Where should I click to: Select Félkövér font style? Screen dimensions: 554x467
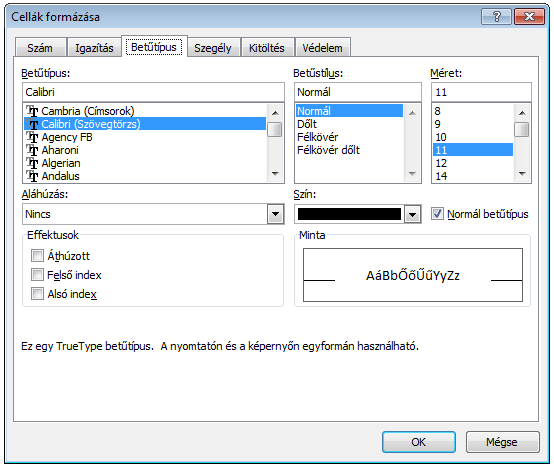[349, 137]
